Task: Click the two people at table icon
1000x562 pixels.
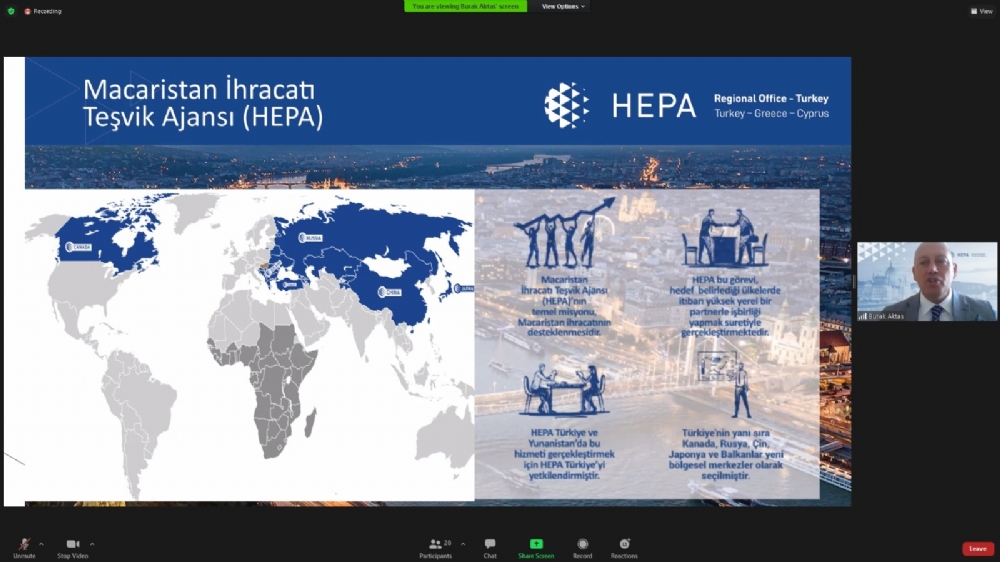Action: click(564, 389)
